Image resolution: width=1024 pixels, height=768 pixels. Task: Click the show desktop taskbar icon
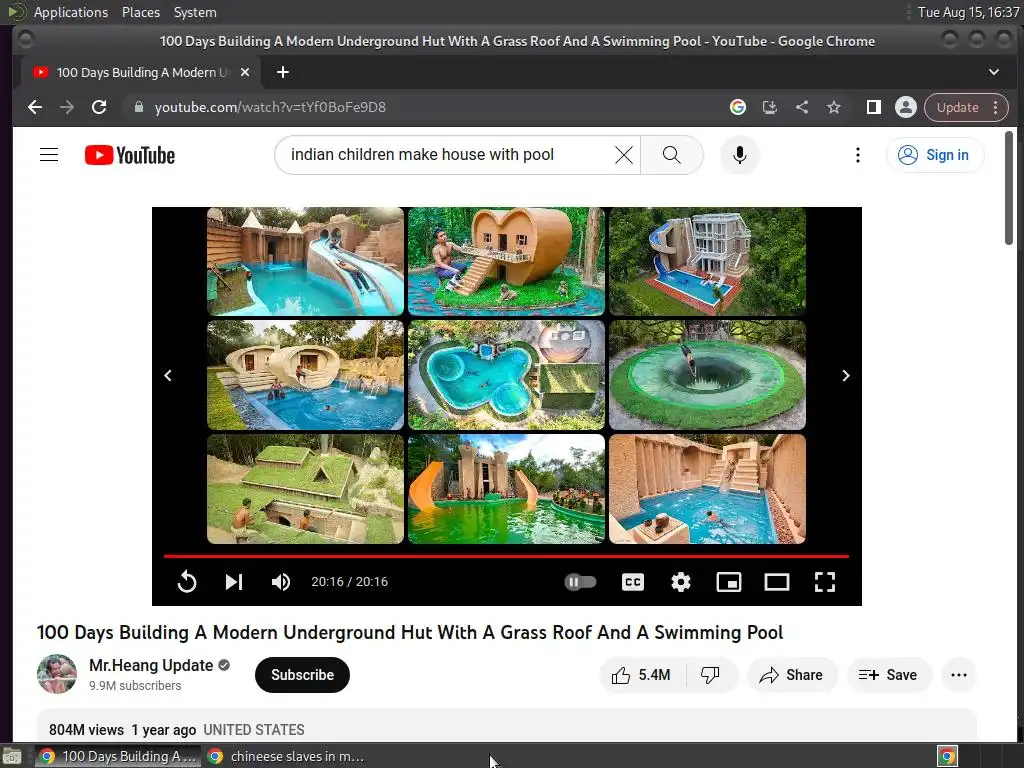[x=12, y=756]
